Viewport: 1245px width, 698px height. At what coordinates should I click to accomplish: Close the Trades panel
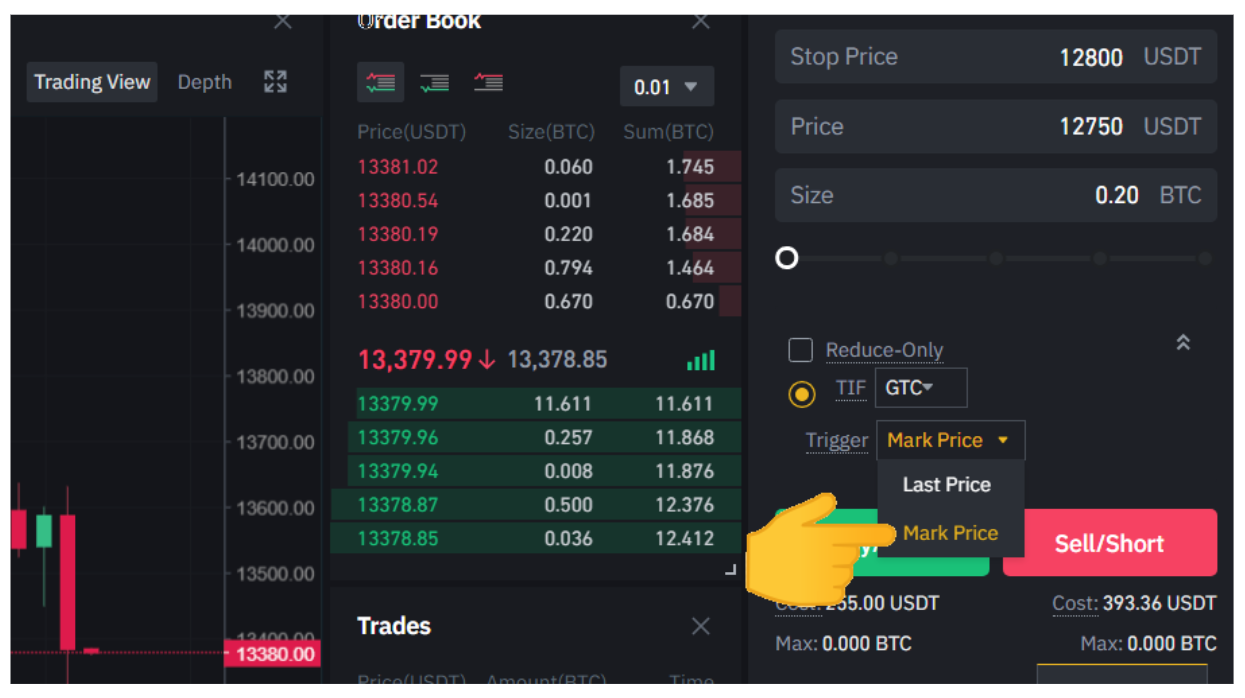coord(700,626)
